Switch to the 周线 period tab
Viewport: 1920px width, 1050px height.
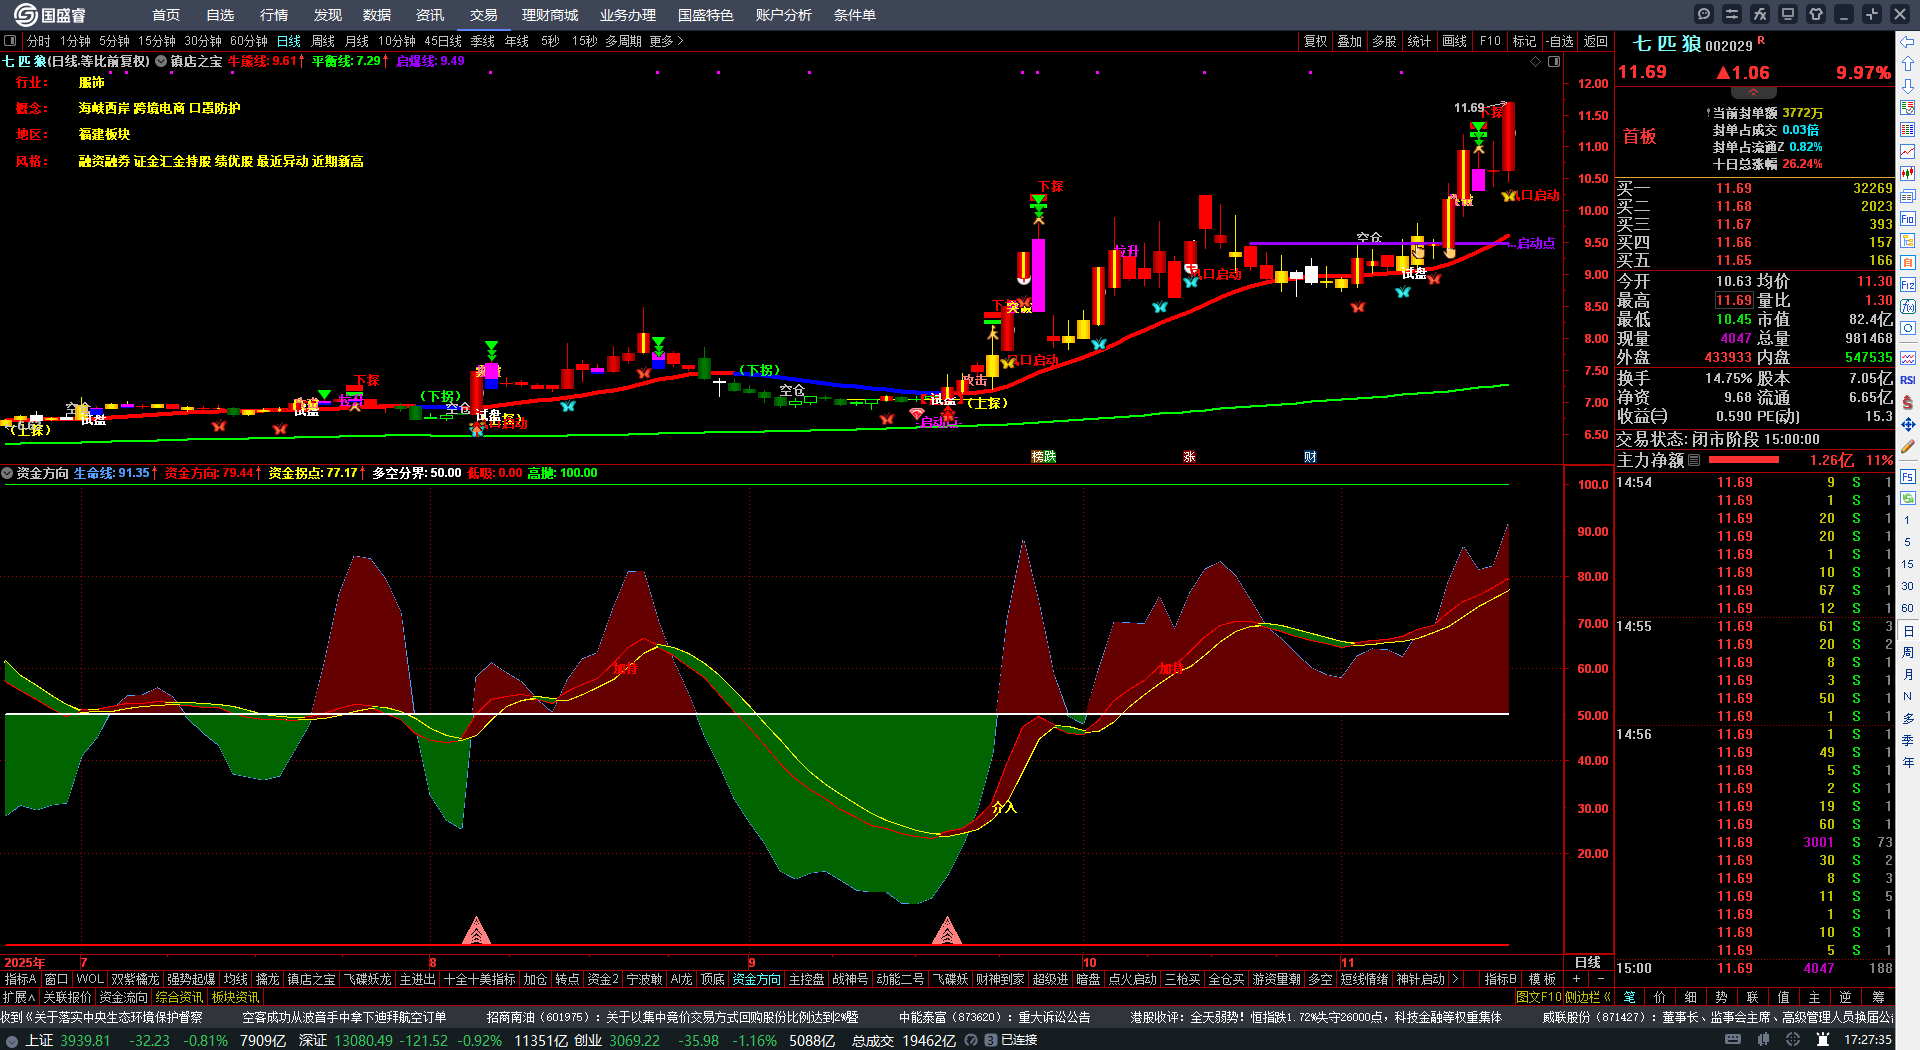(x=323, y=41)
